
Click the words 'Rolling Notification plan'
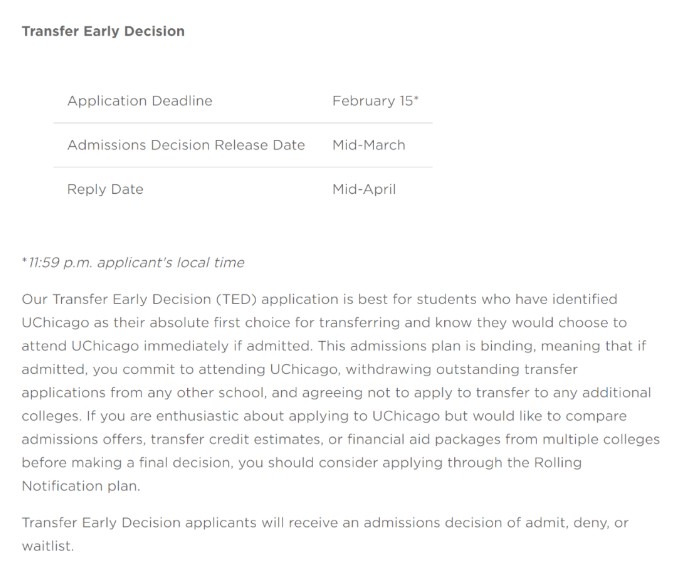[301, 474]
